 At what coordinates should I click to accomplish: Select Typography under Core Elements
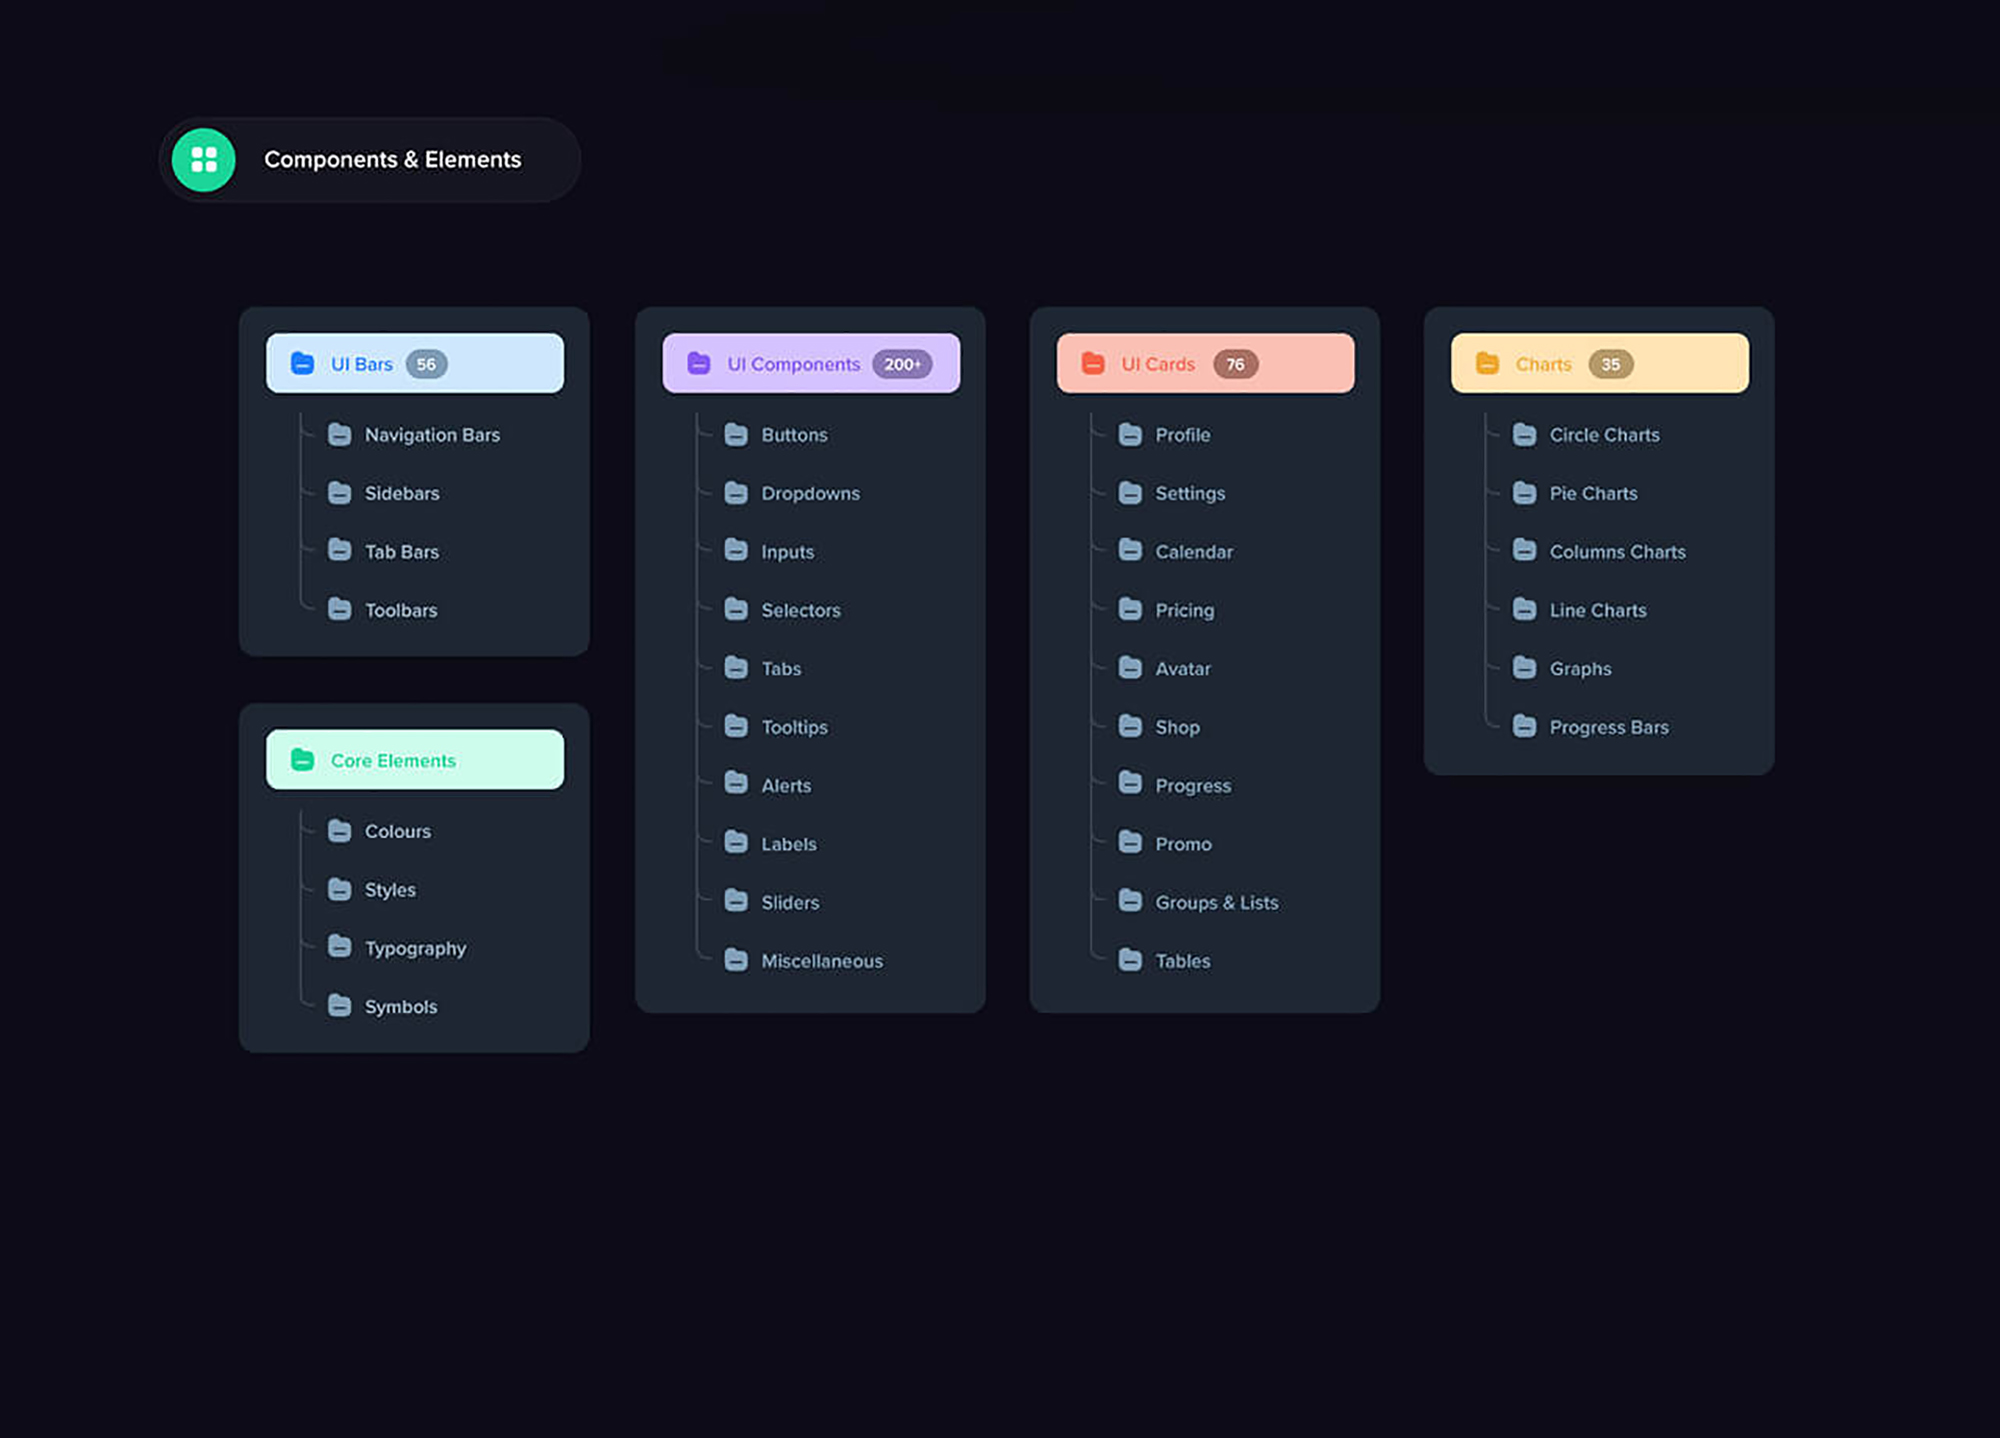pos(415,947)
